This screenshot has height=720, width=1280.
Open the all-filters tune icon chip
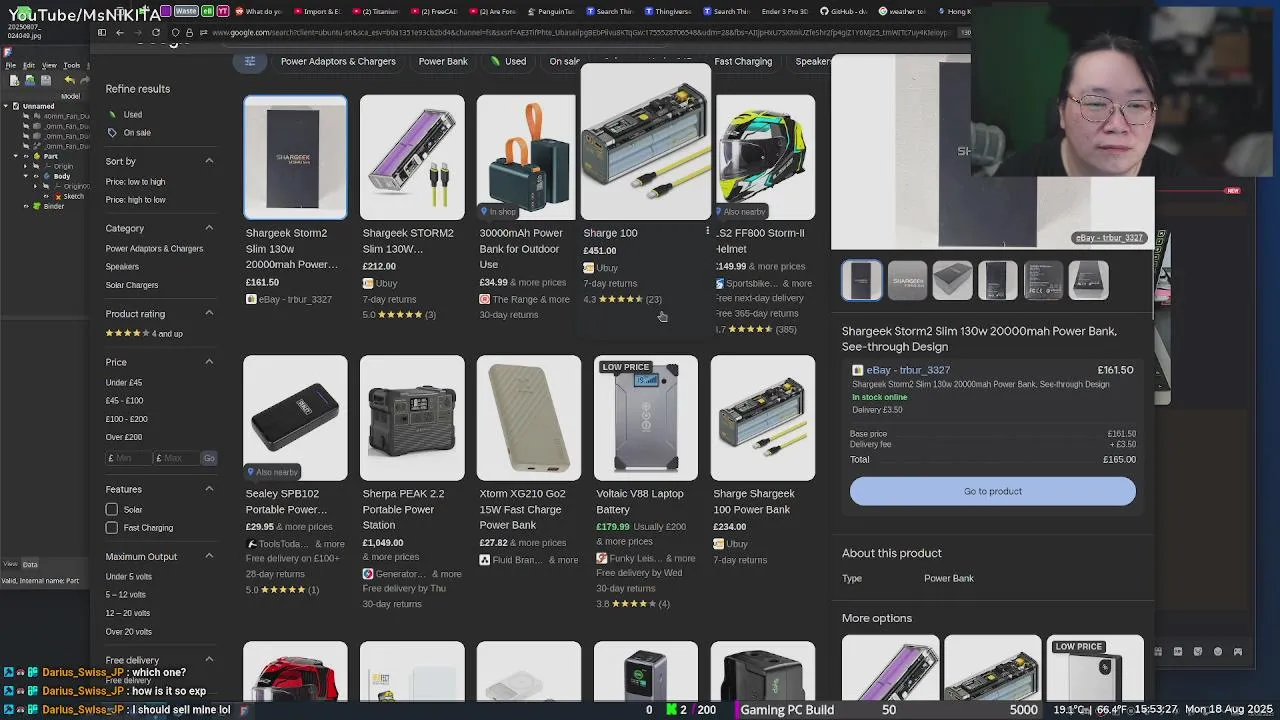tap(250, 61)
